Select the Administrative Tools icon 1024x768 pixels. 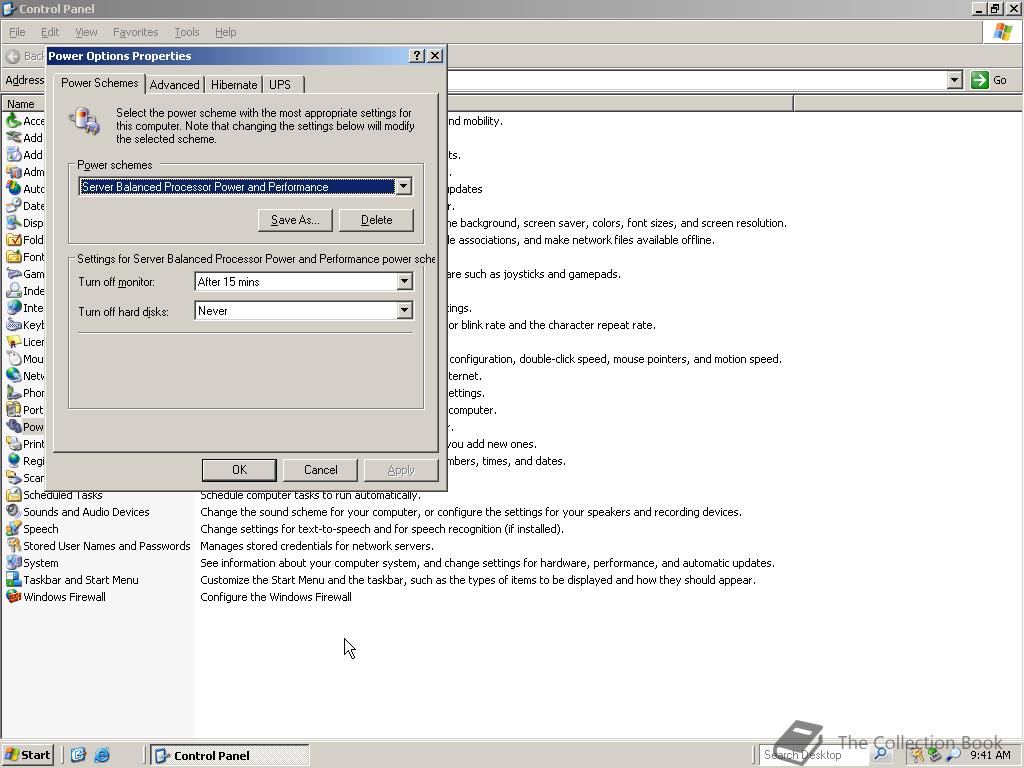click(x=14, y=172)
